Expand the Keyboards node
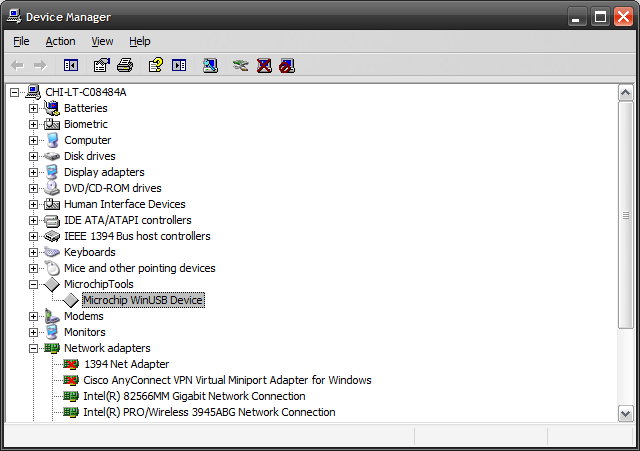 tap(33, 252)
